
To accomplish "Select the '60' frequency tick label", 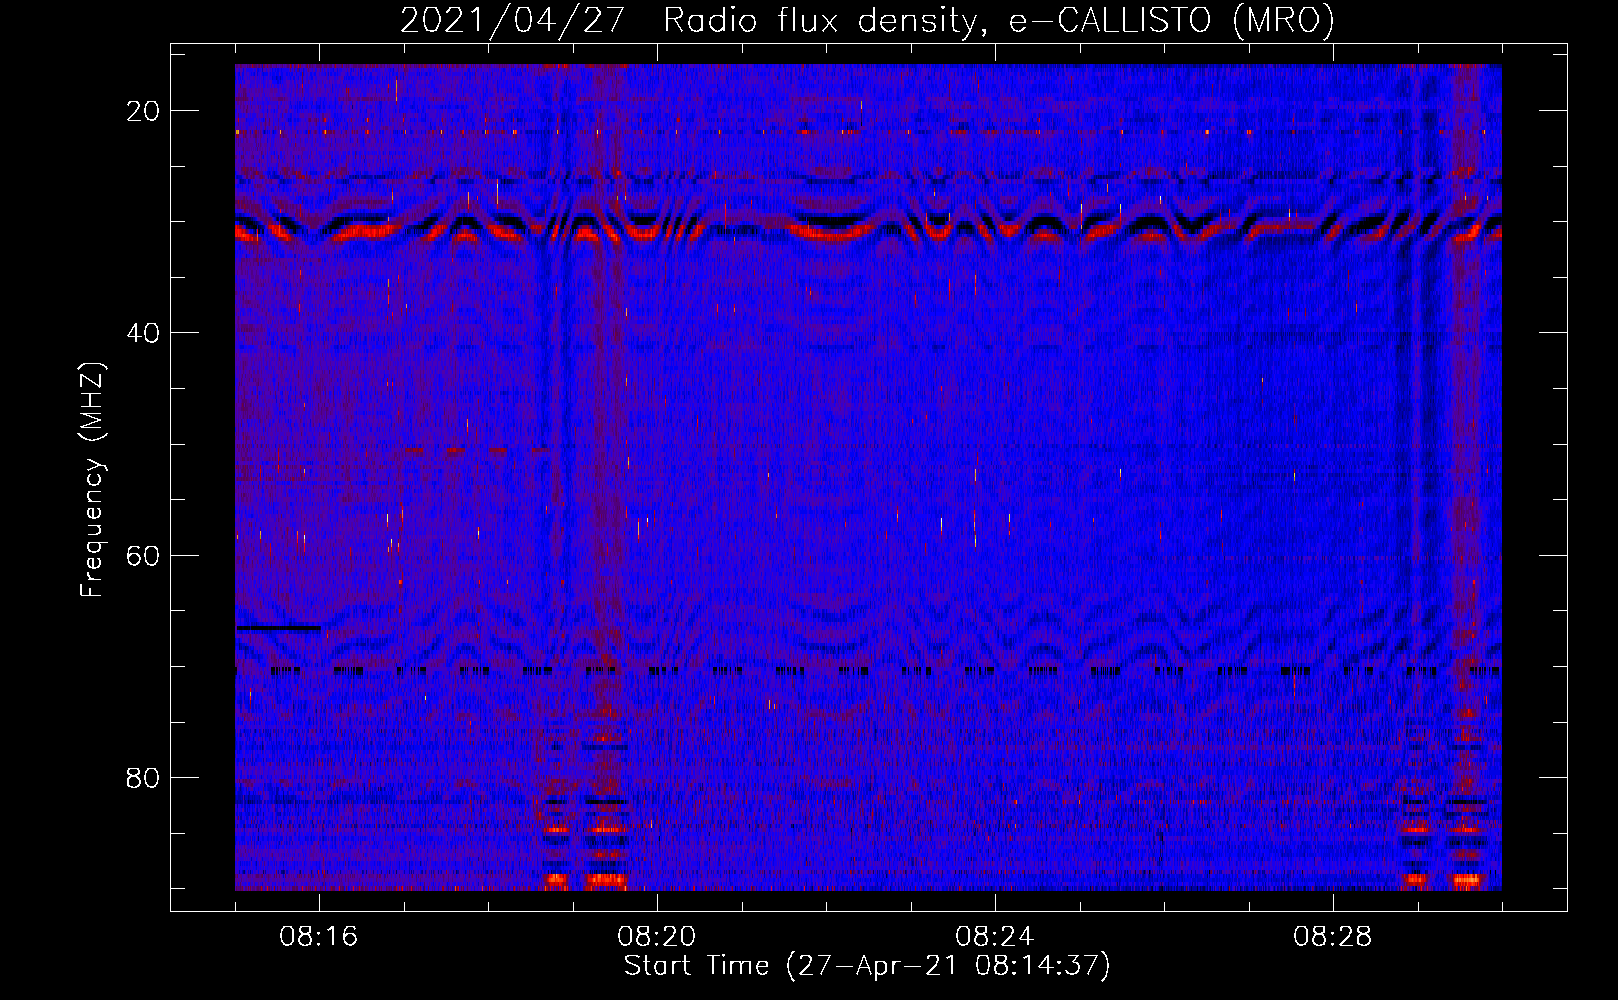I will [143, 555].
